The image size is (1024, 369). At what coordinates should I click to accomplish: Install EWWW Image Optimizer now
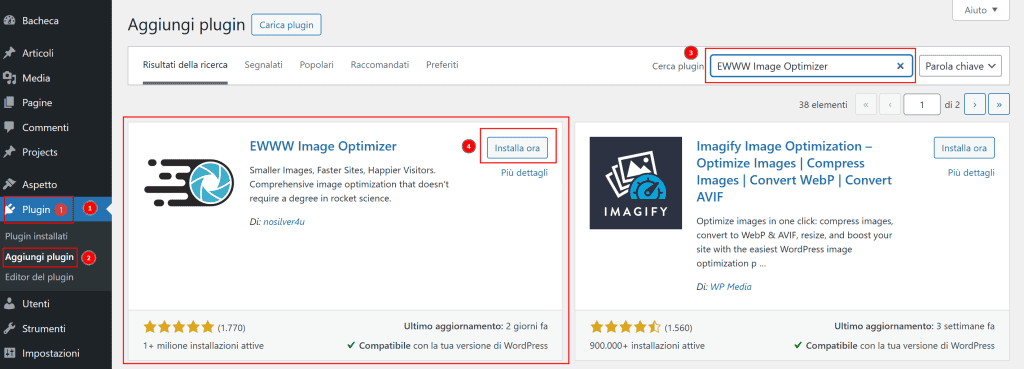pyautogui.click(x=517, y=148)
